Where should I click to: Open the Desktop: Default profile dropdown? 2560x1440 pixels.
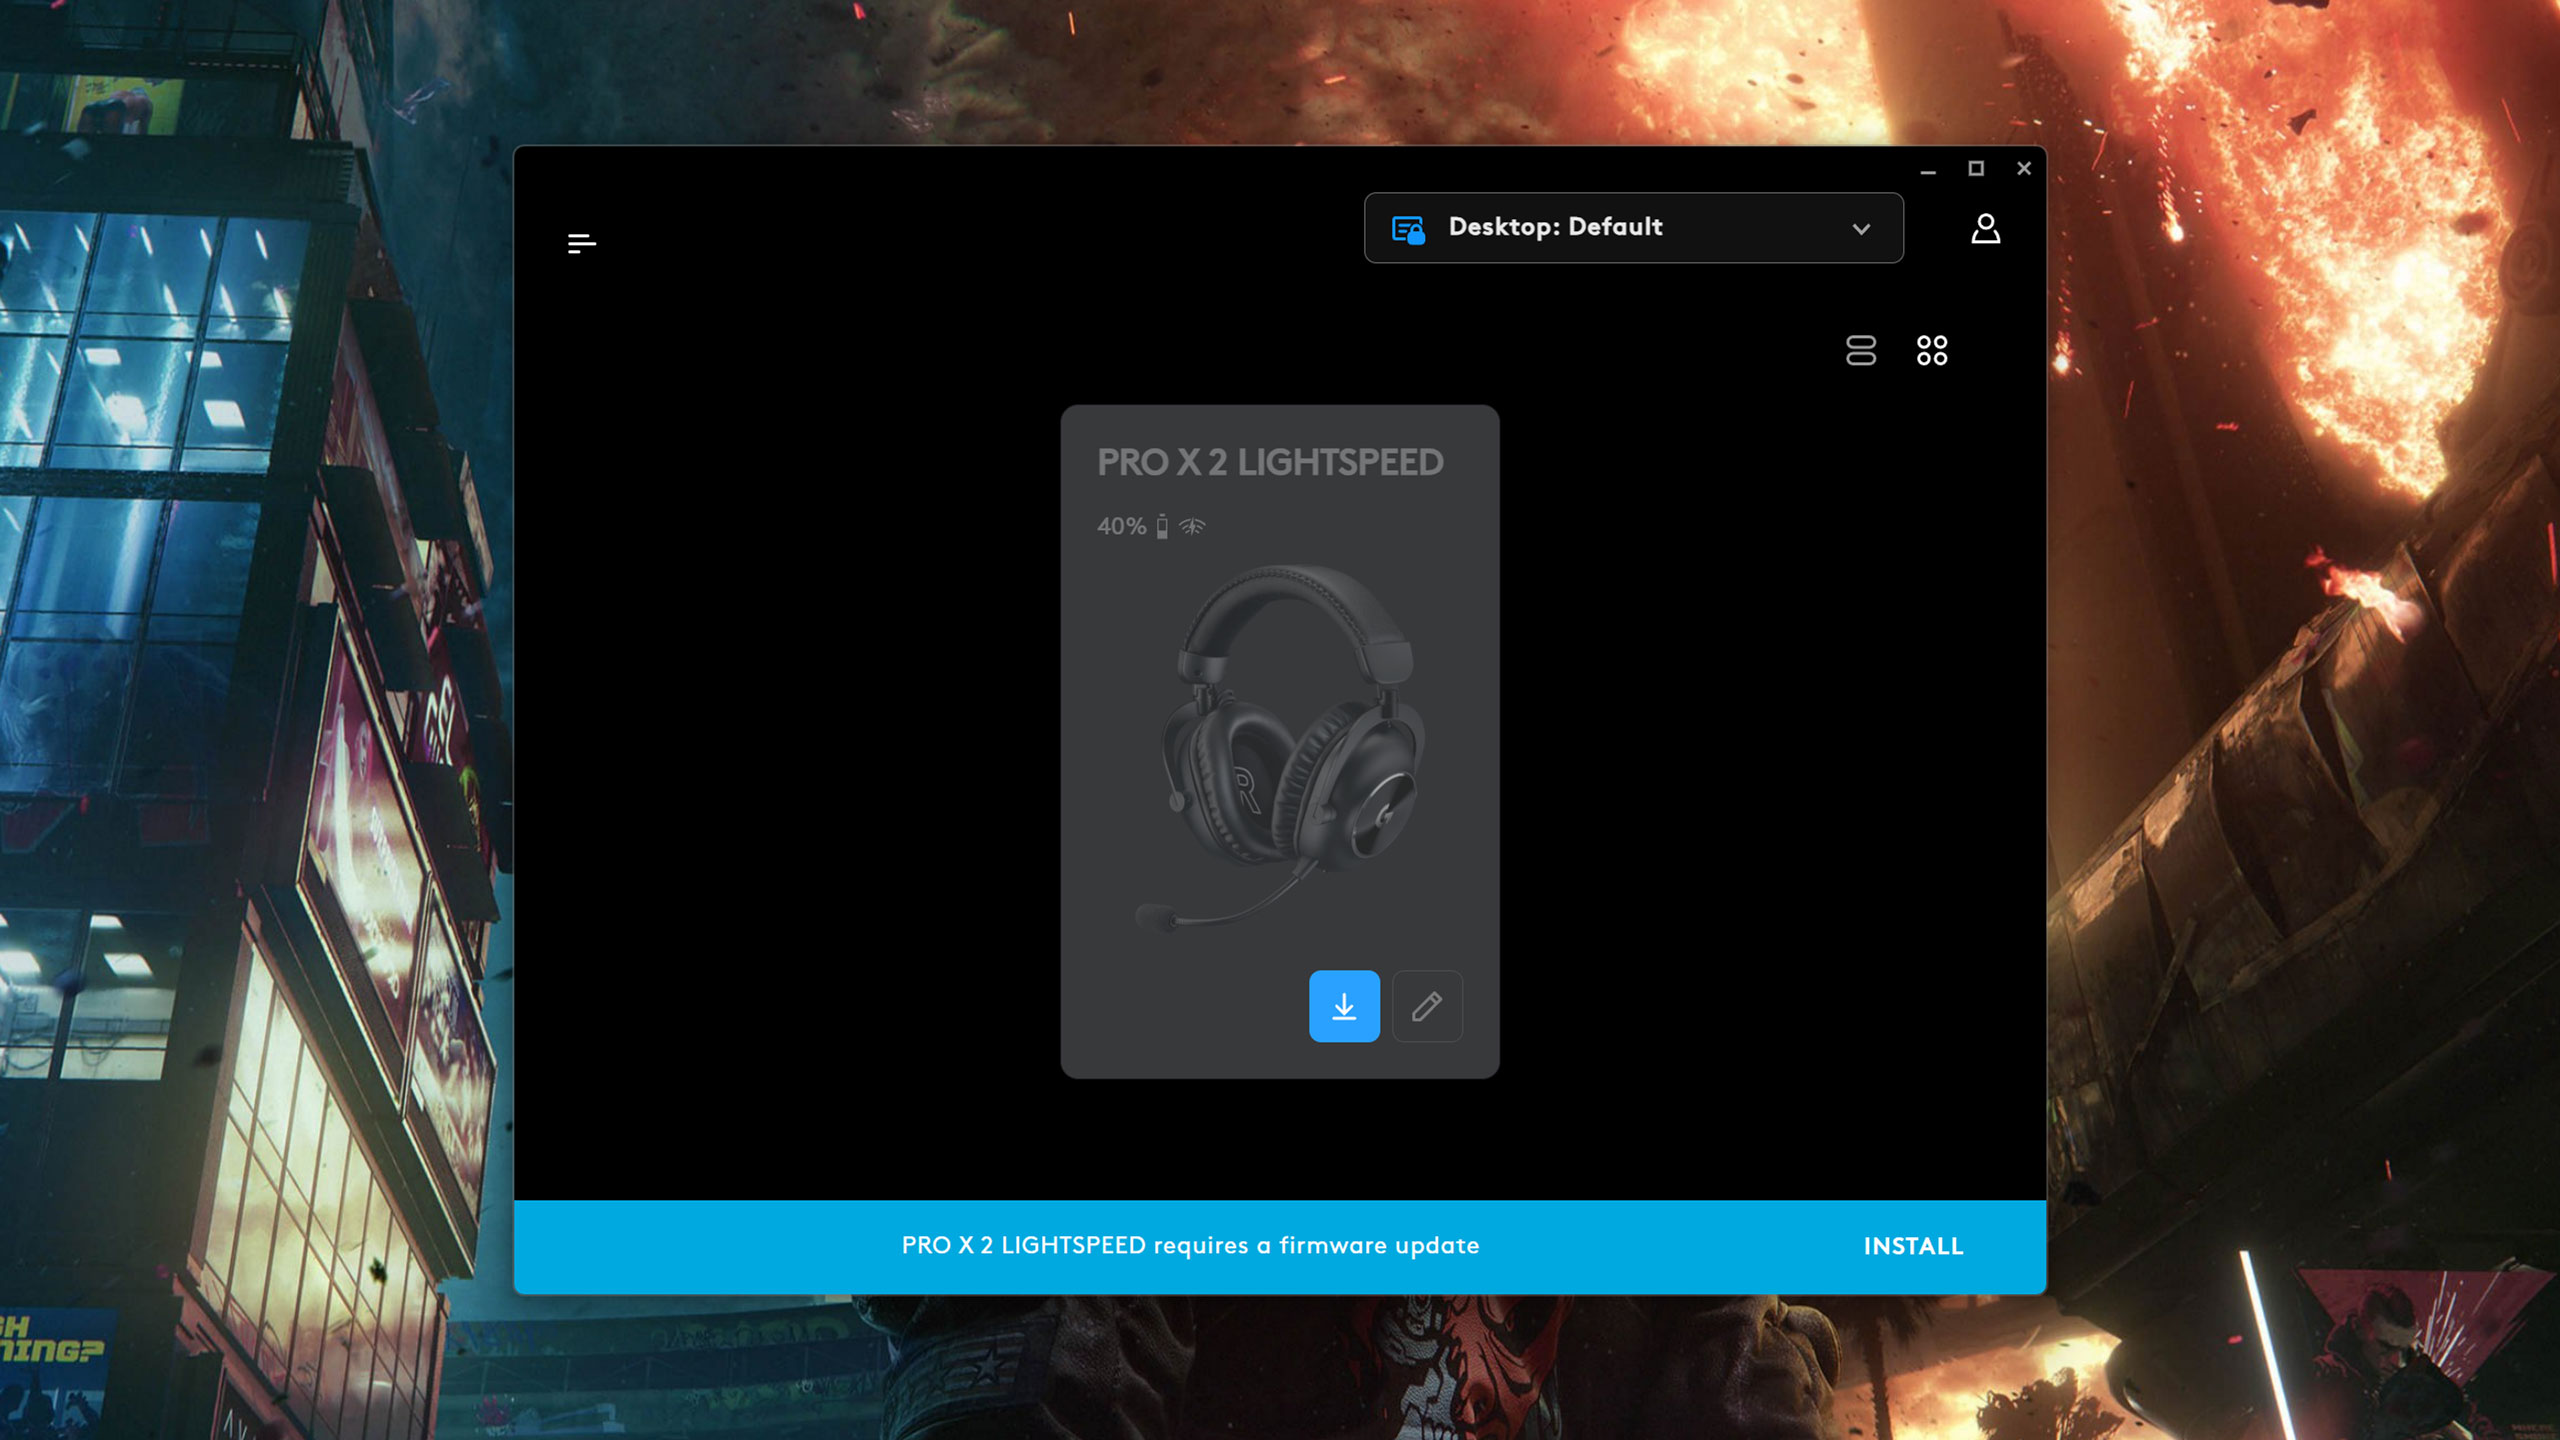pos(1633,228)
